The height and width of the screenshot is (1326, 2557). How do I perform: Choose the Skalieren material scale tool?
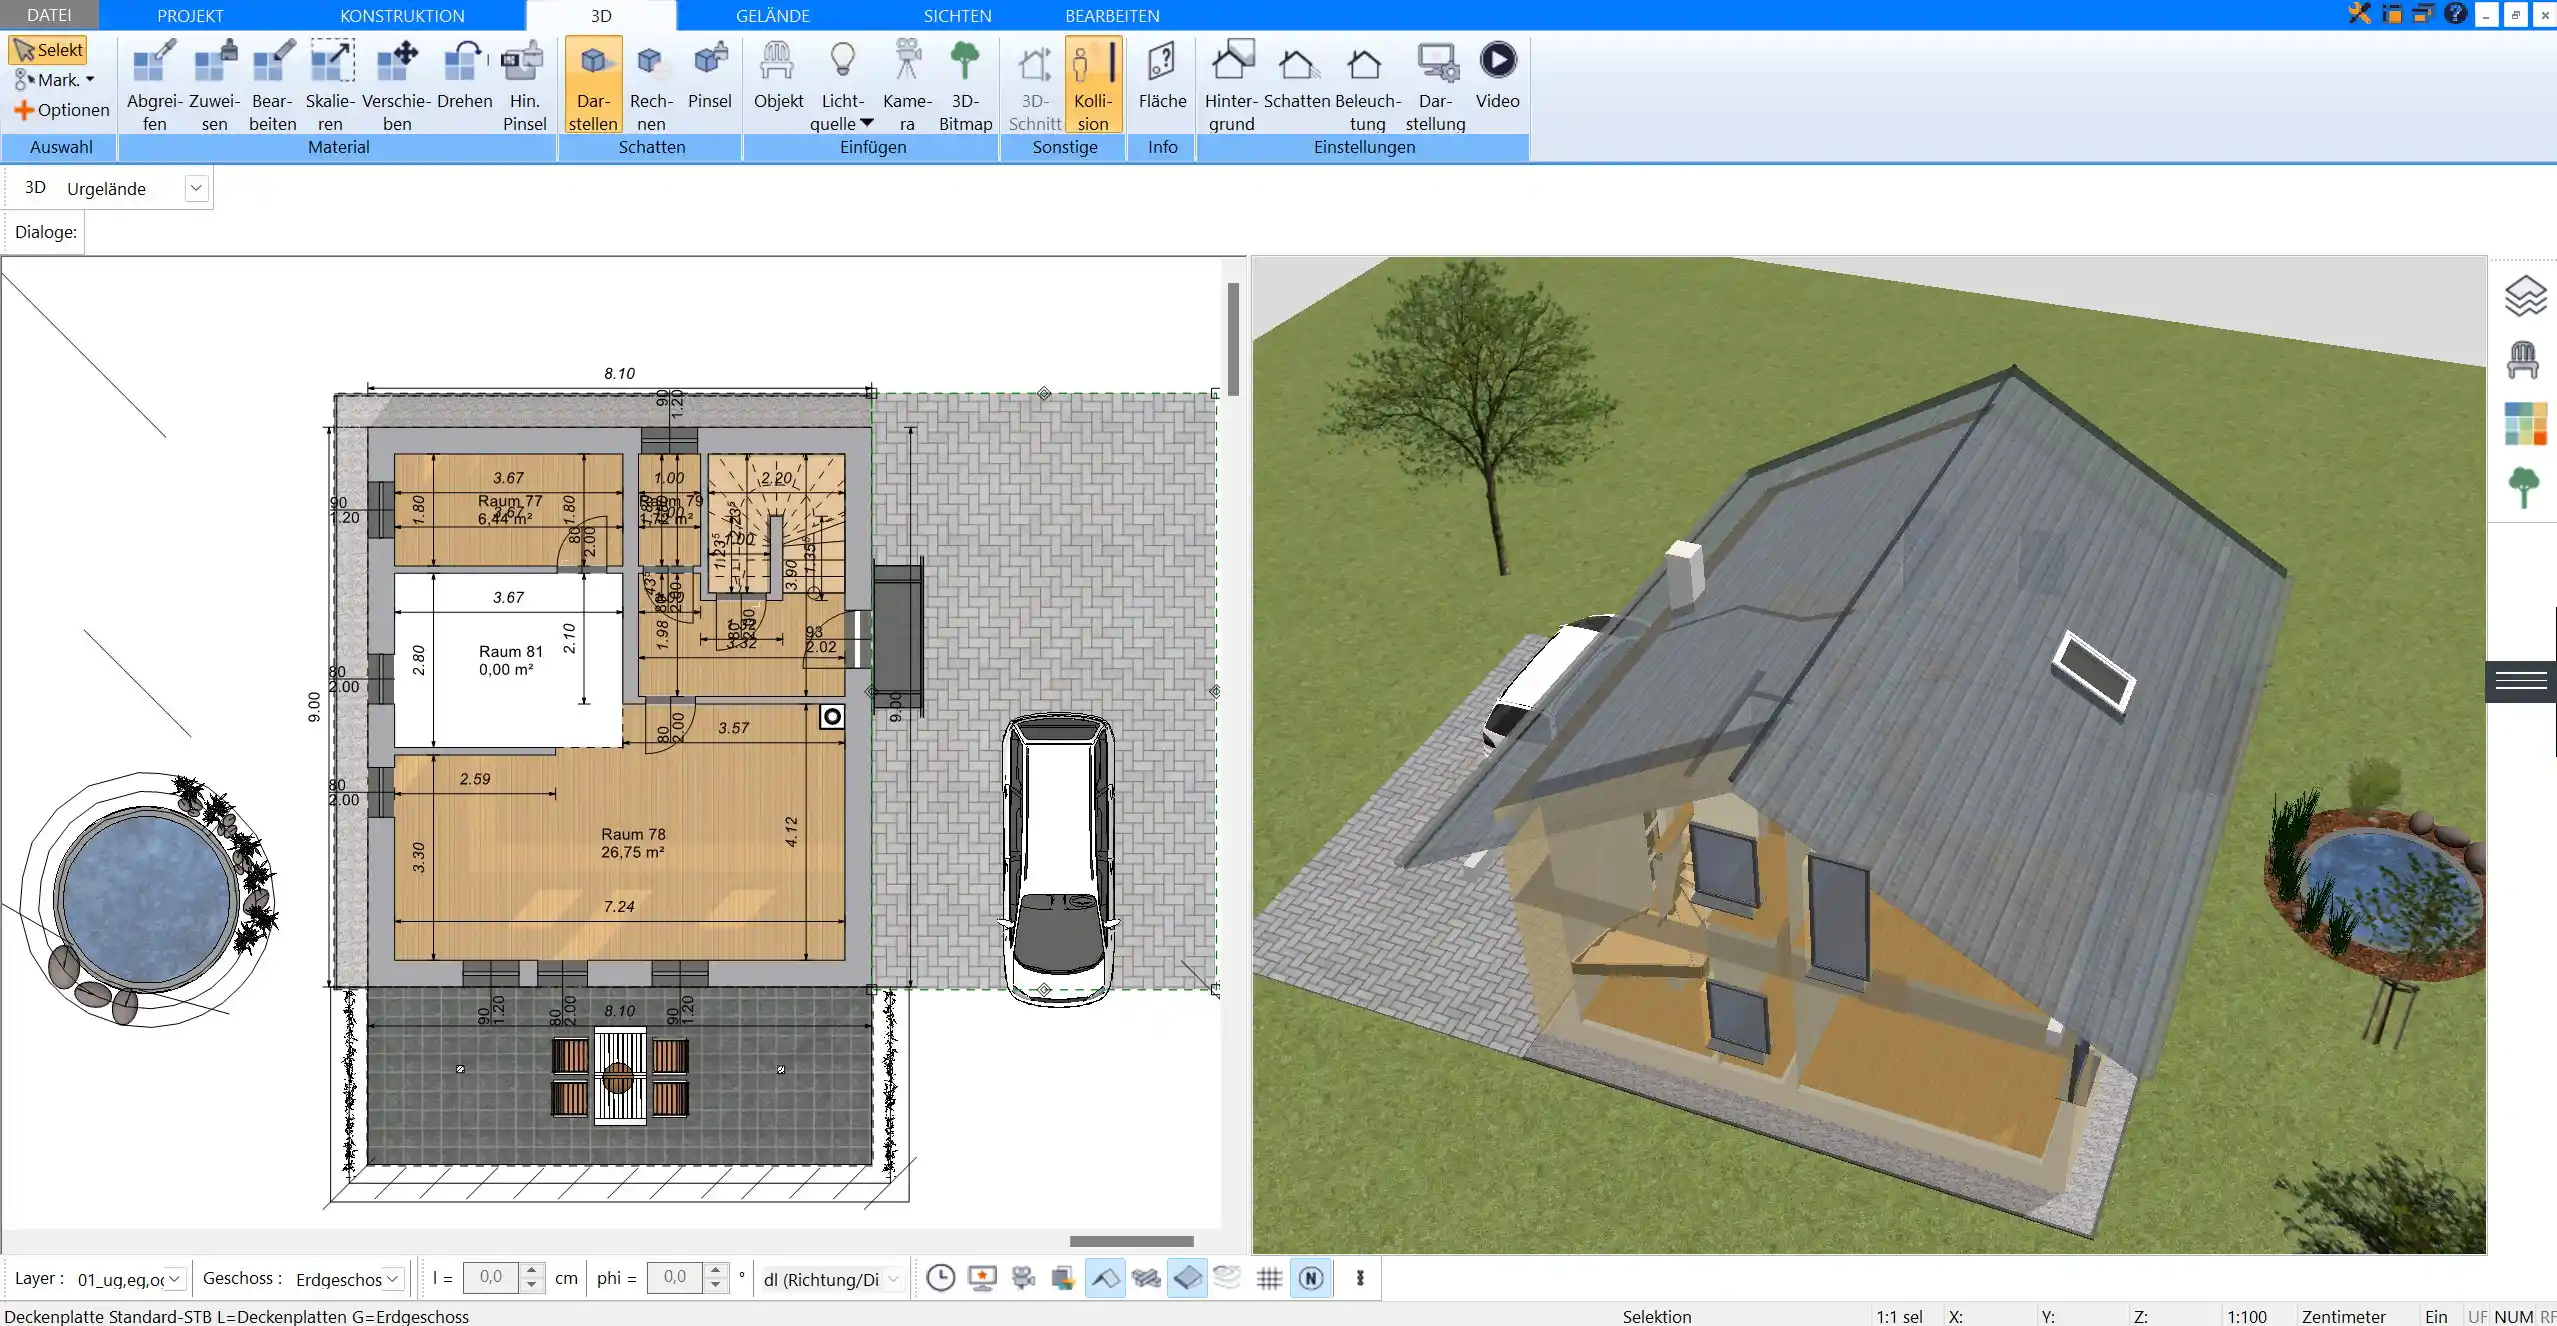331,85
